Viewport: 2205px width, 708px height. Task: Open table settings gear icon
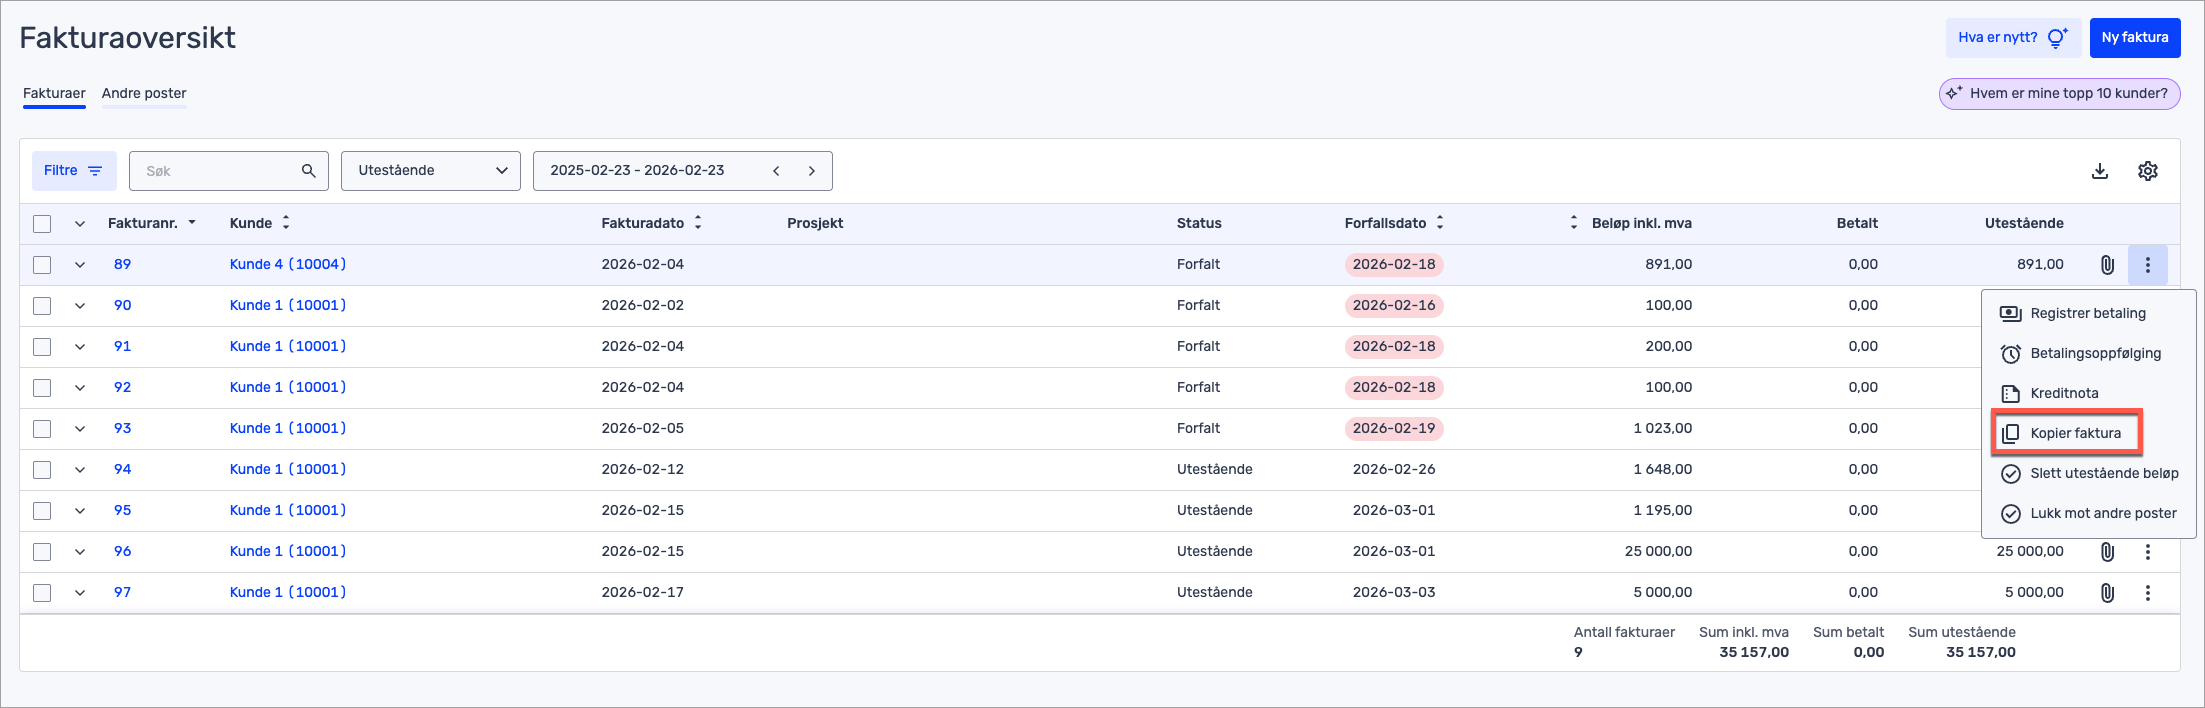click(2148, 171)
